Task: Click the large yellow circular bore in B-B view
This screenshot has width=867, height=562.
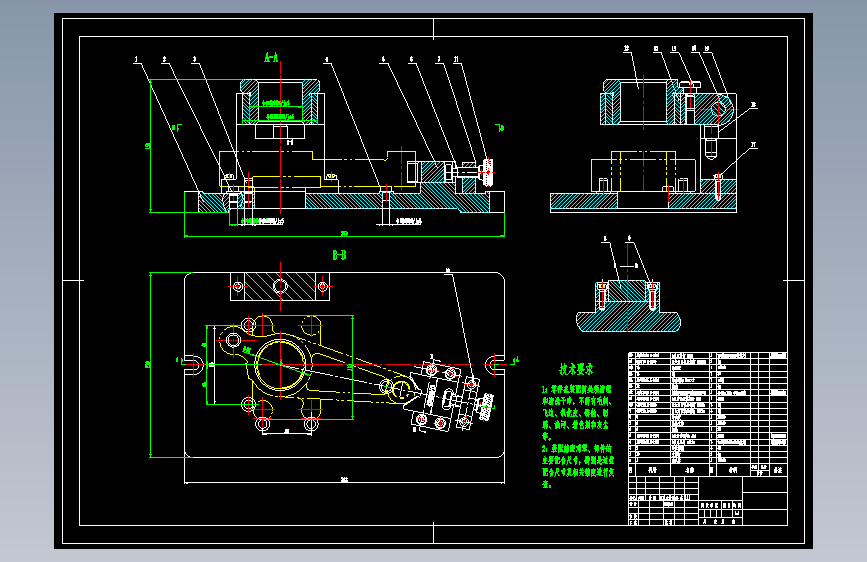Action: pos(280,364)
